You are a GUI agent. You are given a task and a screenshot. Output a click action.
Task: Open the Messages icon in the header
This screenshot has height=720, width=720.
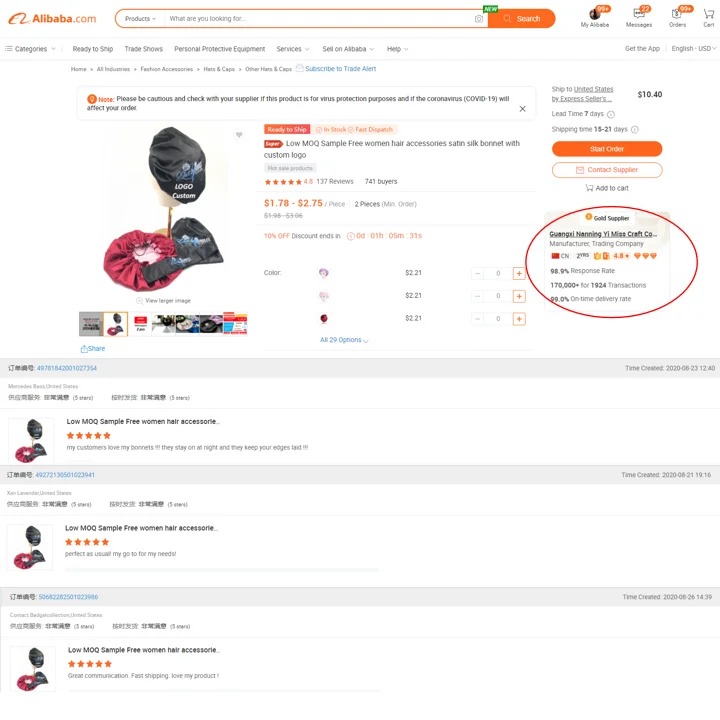[638, 14]
